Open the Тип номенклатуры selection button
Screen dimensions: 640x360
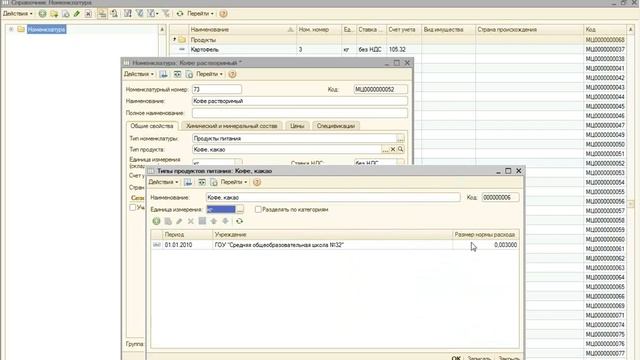click(400, 138)
